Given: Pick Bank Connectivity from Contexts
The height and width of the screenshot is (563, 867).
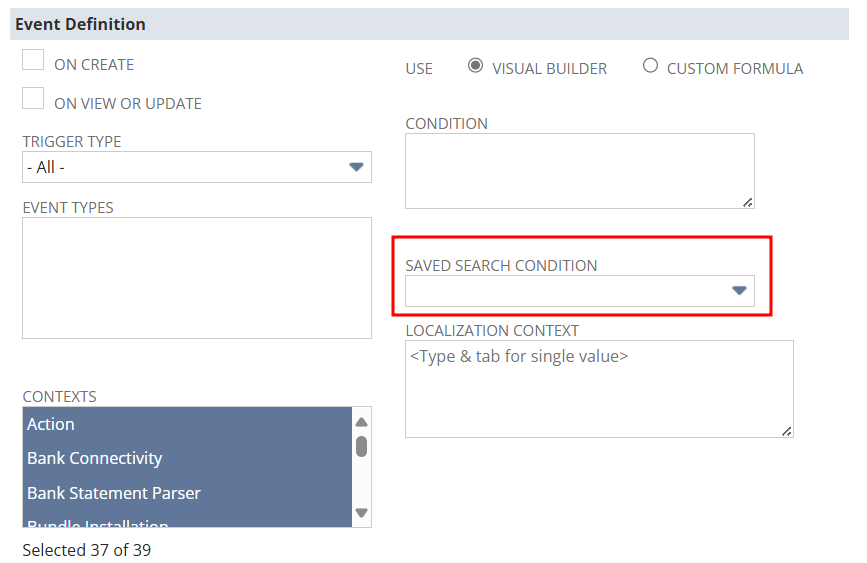Looking at the screenshot, I should [186, 458].
